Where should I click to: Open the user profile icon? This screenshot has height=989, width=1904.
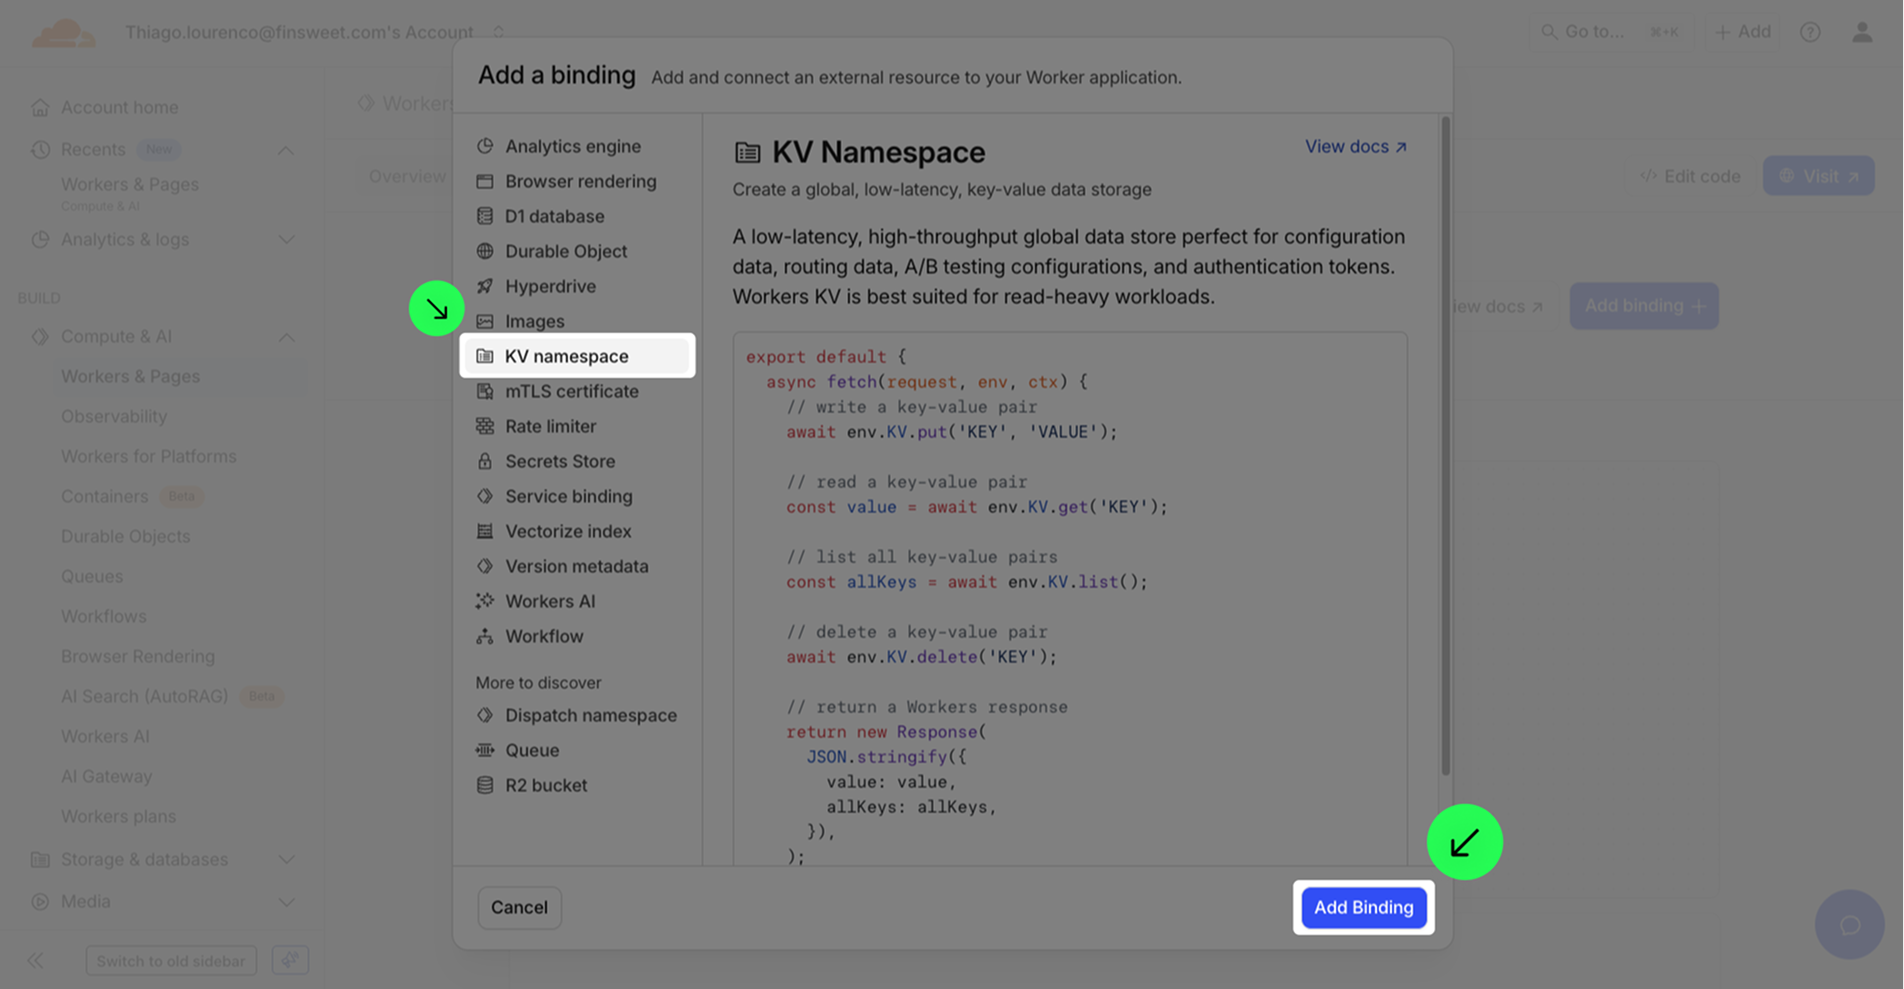1862,32
